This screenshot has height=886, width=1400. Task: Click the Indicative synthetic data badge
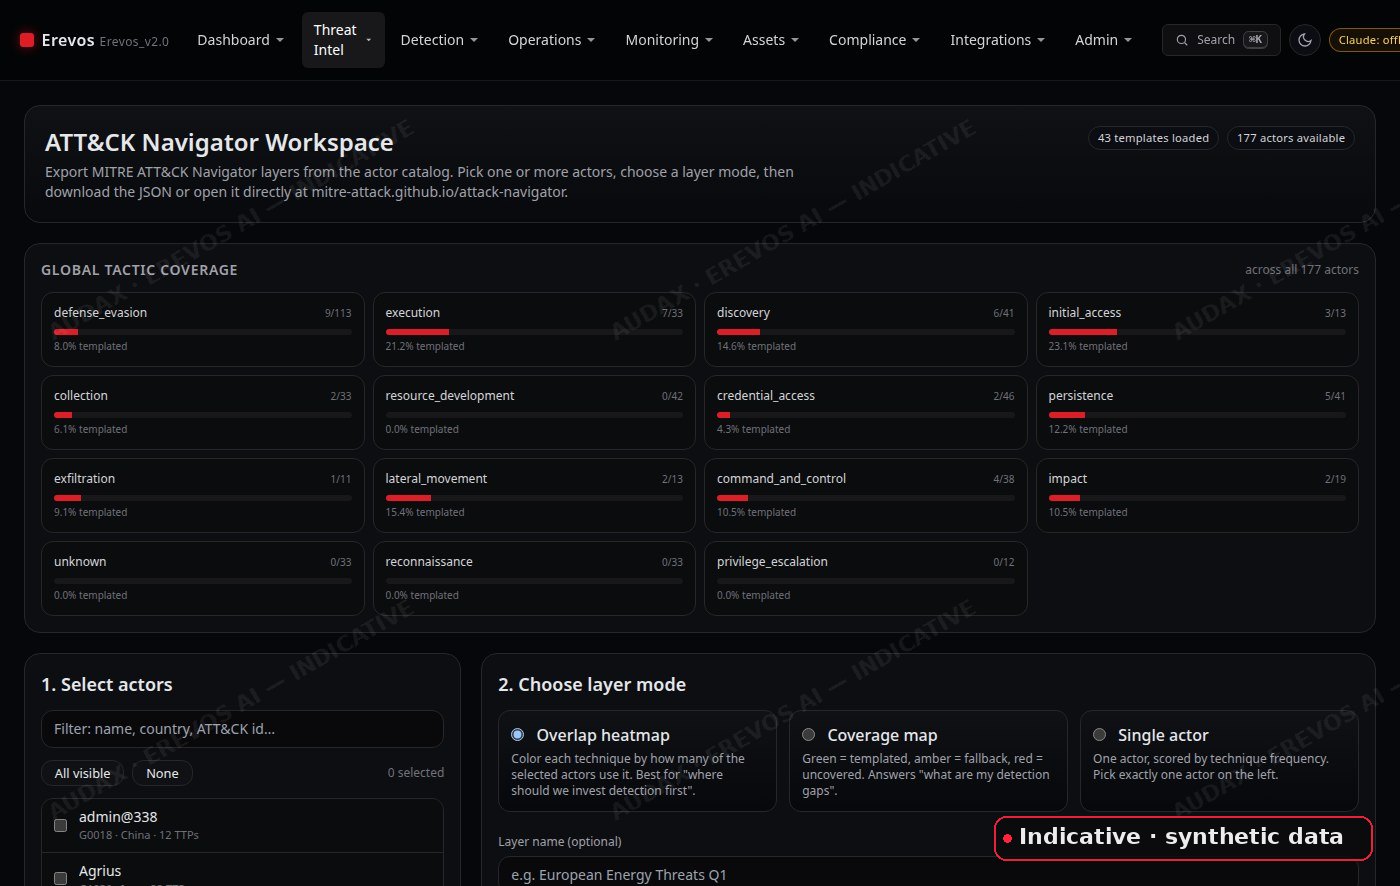tap(1183, 837)
